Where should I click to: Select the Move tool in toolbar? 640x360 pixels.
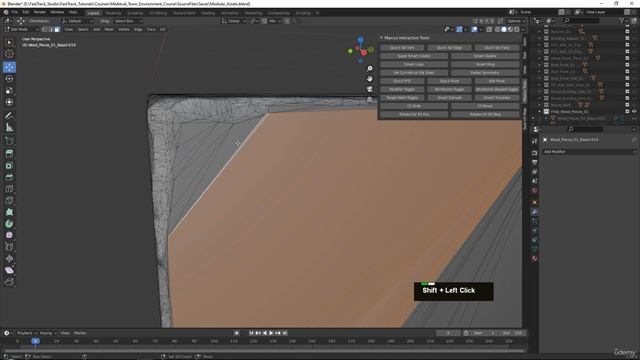point(9,67)
